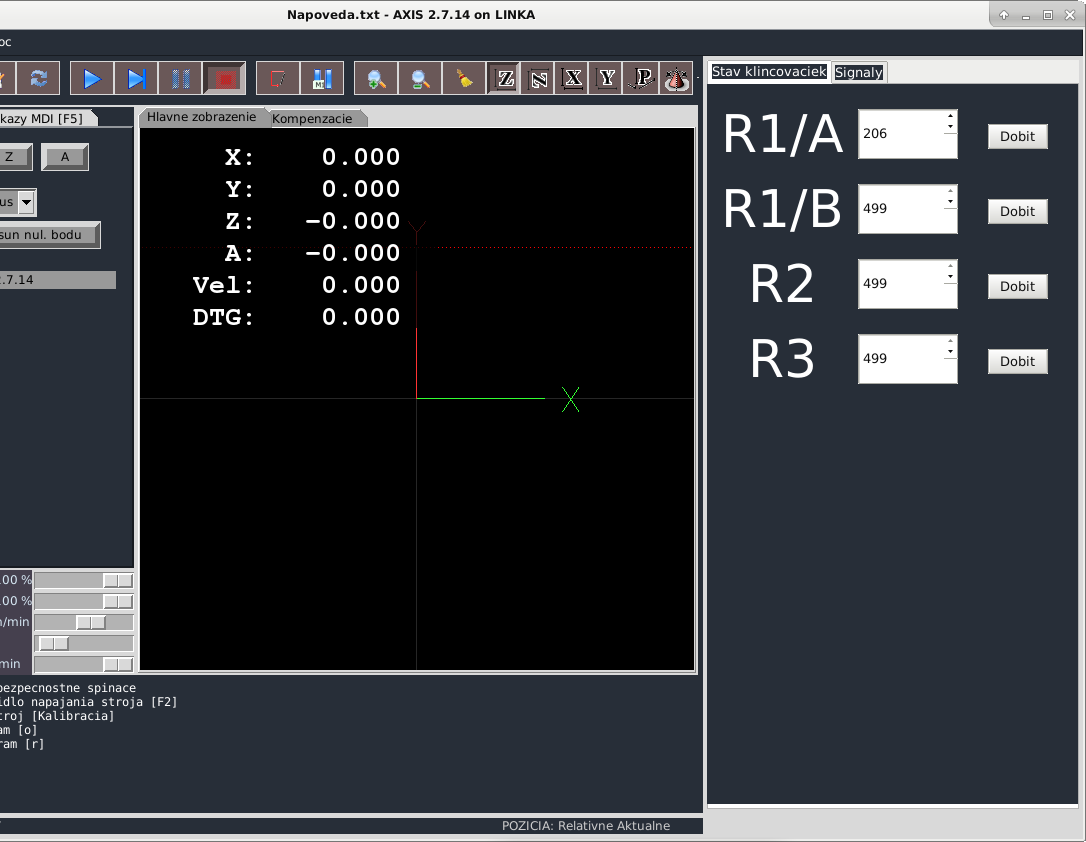Click the A: position readout

pyautogui.click(x=312, y=253)
